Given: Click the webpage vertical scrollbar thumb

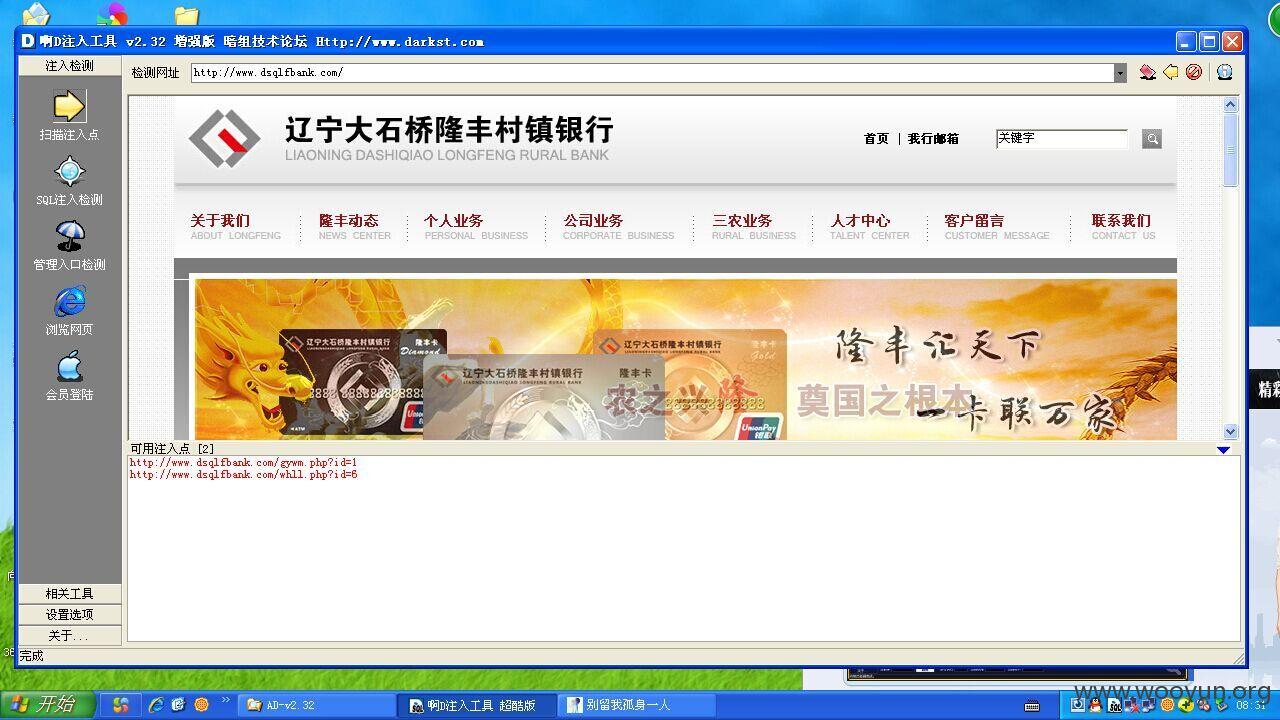Looking at the screenshot, I should [1231, 150].
